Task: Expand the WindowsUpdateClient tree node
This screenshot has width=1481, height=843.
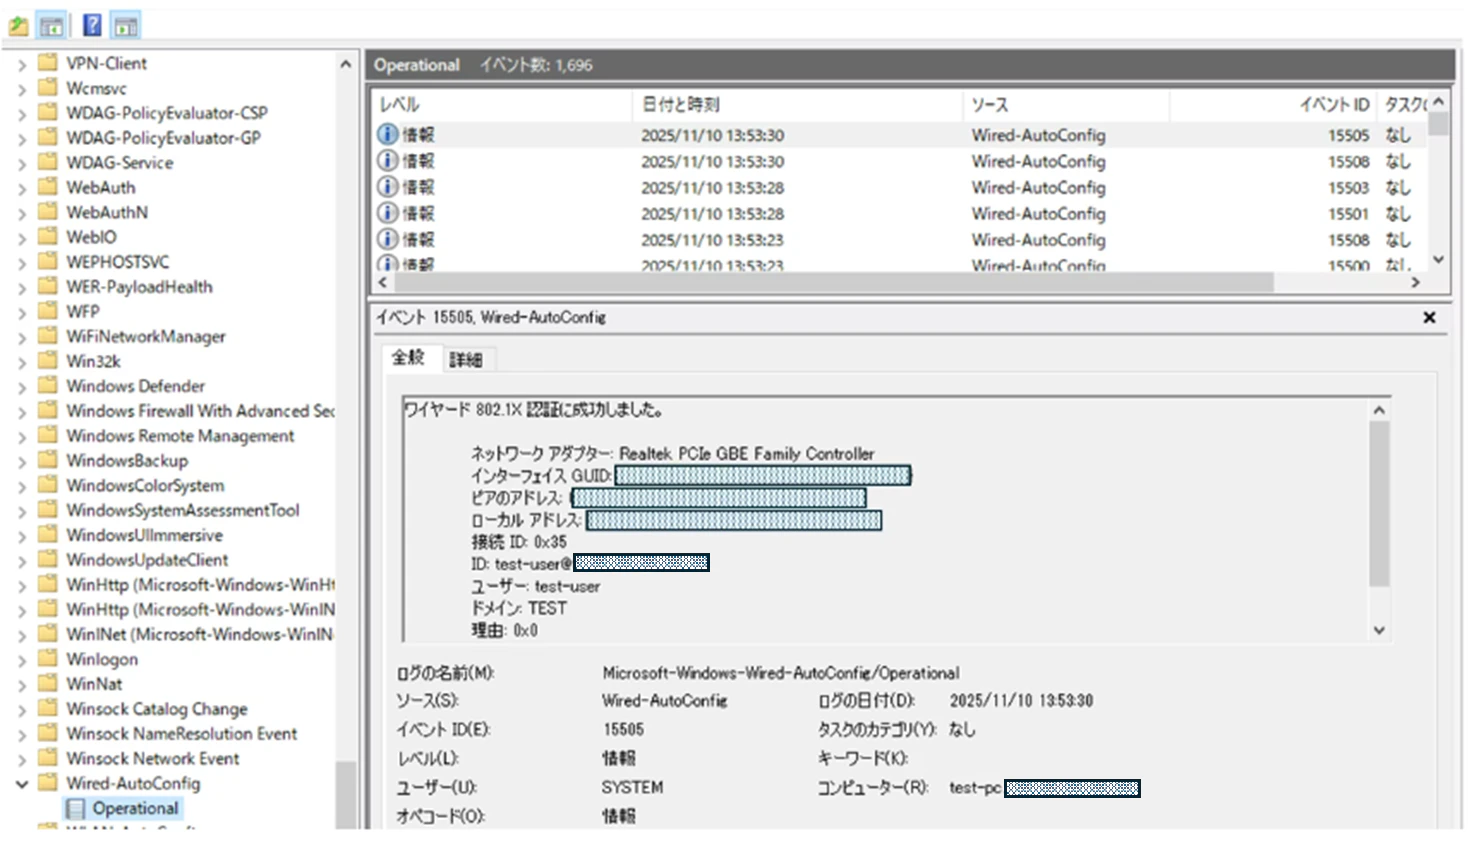Action: 21,560
